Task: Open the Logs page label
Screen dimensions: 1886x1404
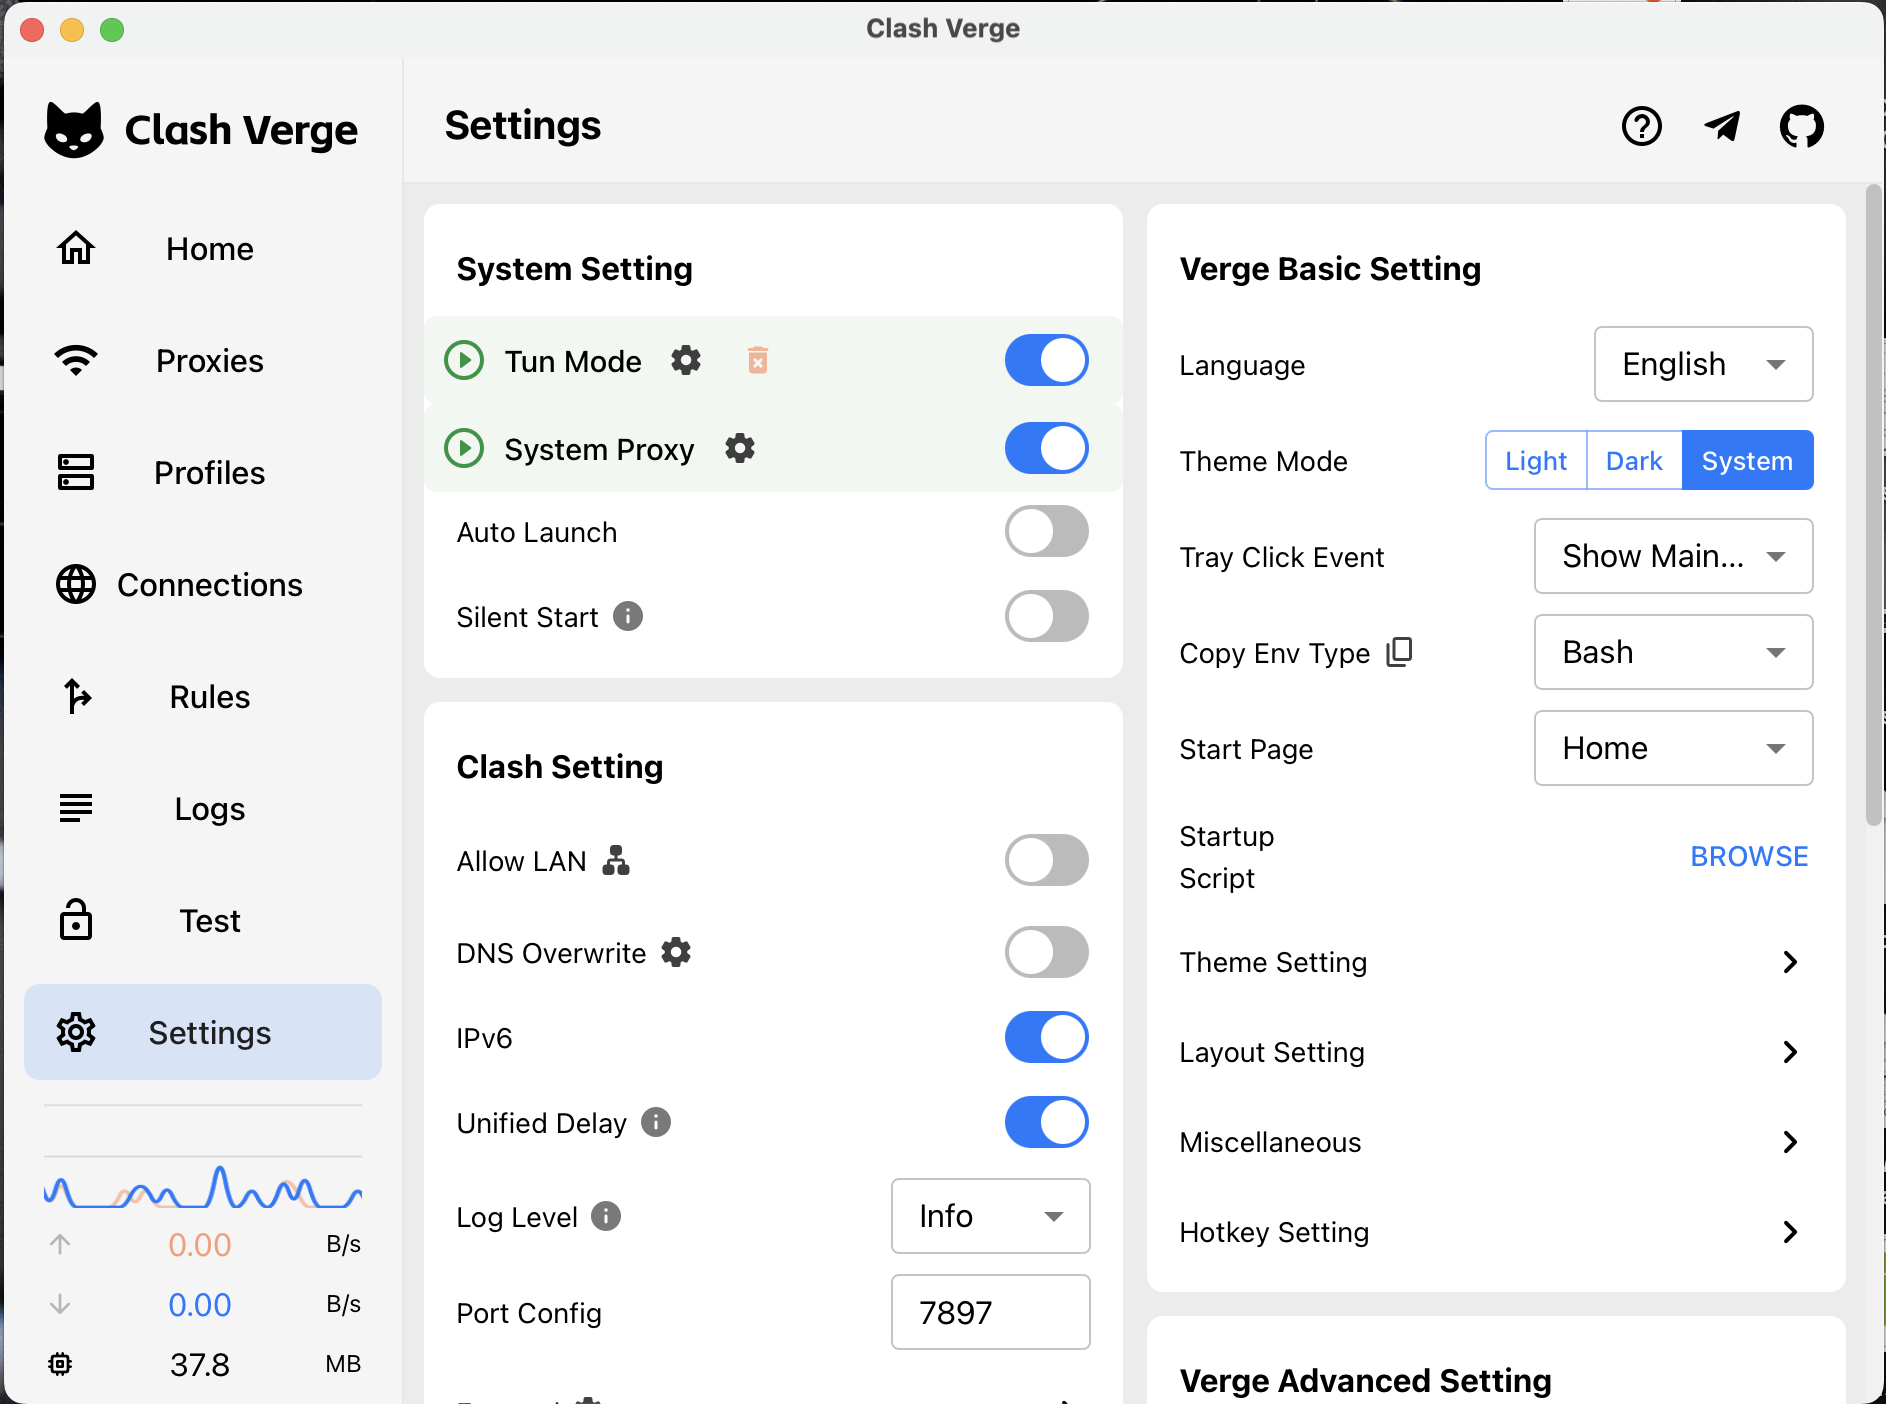Action: (x=210, y=809)
